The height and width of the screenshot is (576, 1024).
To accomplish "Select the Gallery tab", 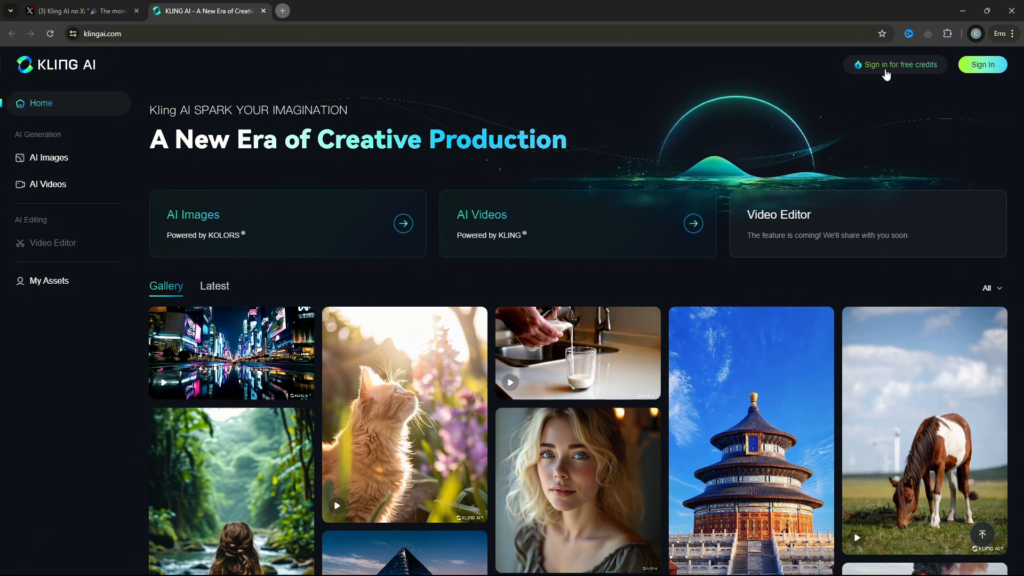I will pyautogui.click(x=166, y=286).
